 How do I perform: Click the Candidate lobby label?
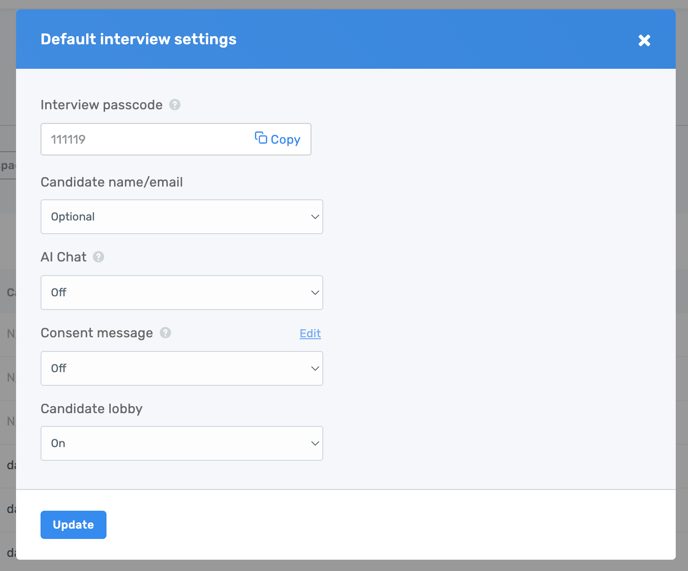[93, 409]
